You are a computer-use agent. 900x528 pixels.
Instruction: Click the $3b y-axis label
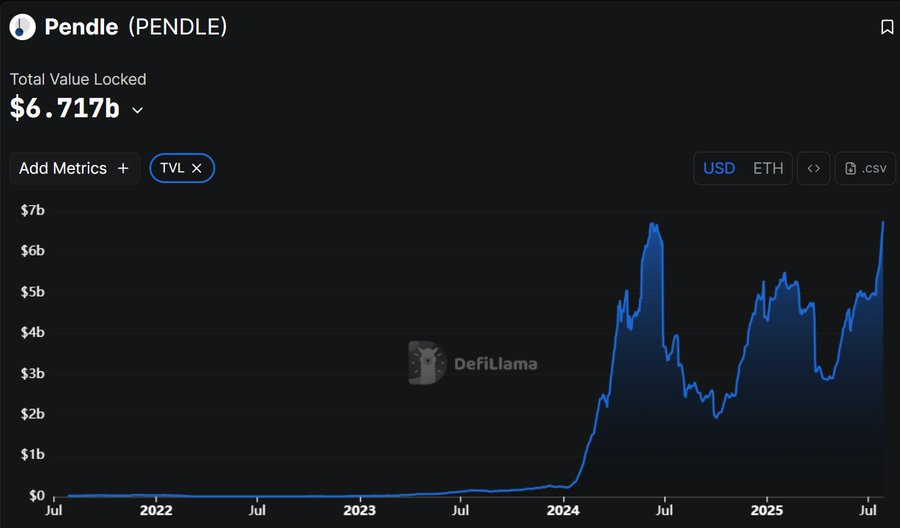(33, 373)
